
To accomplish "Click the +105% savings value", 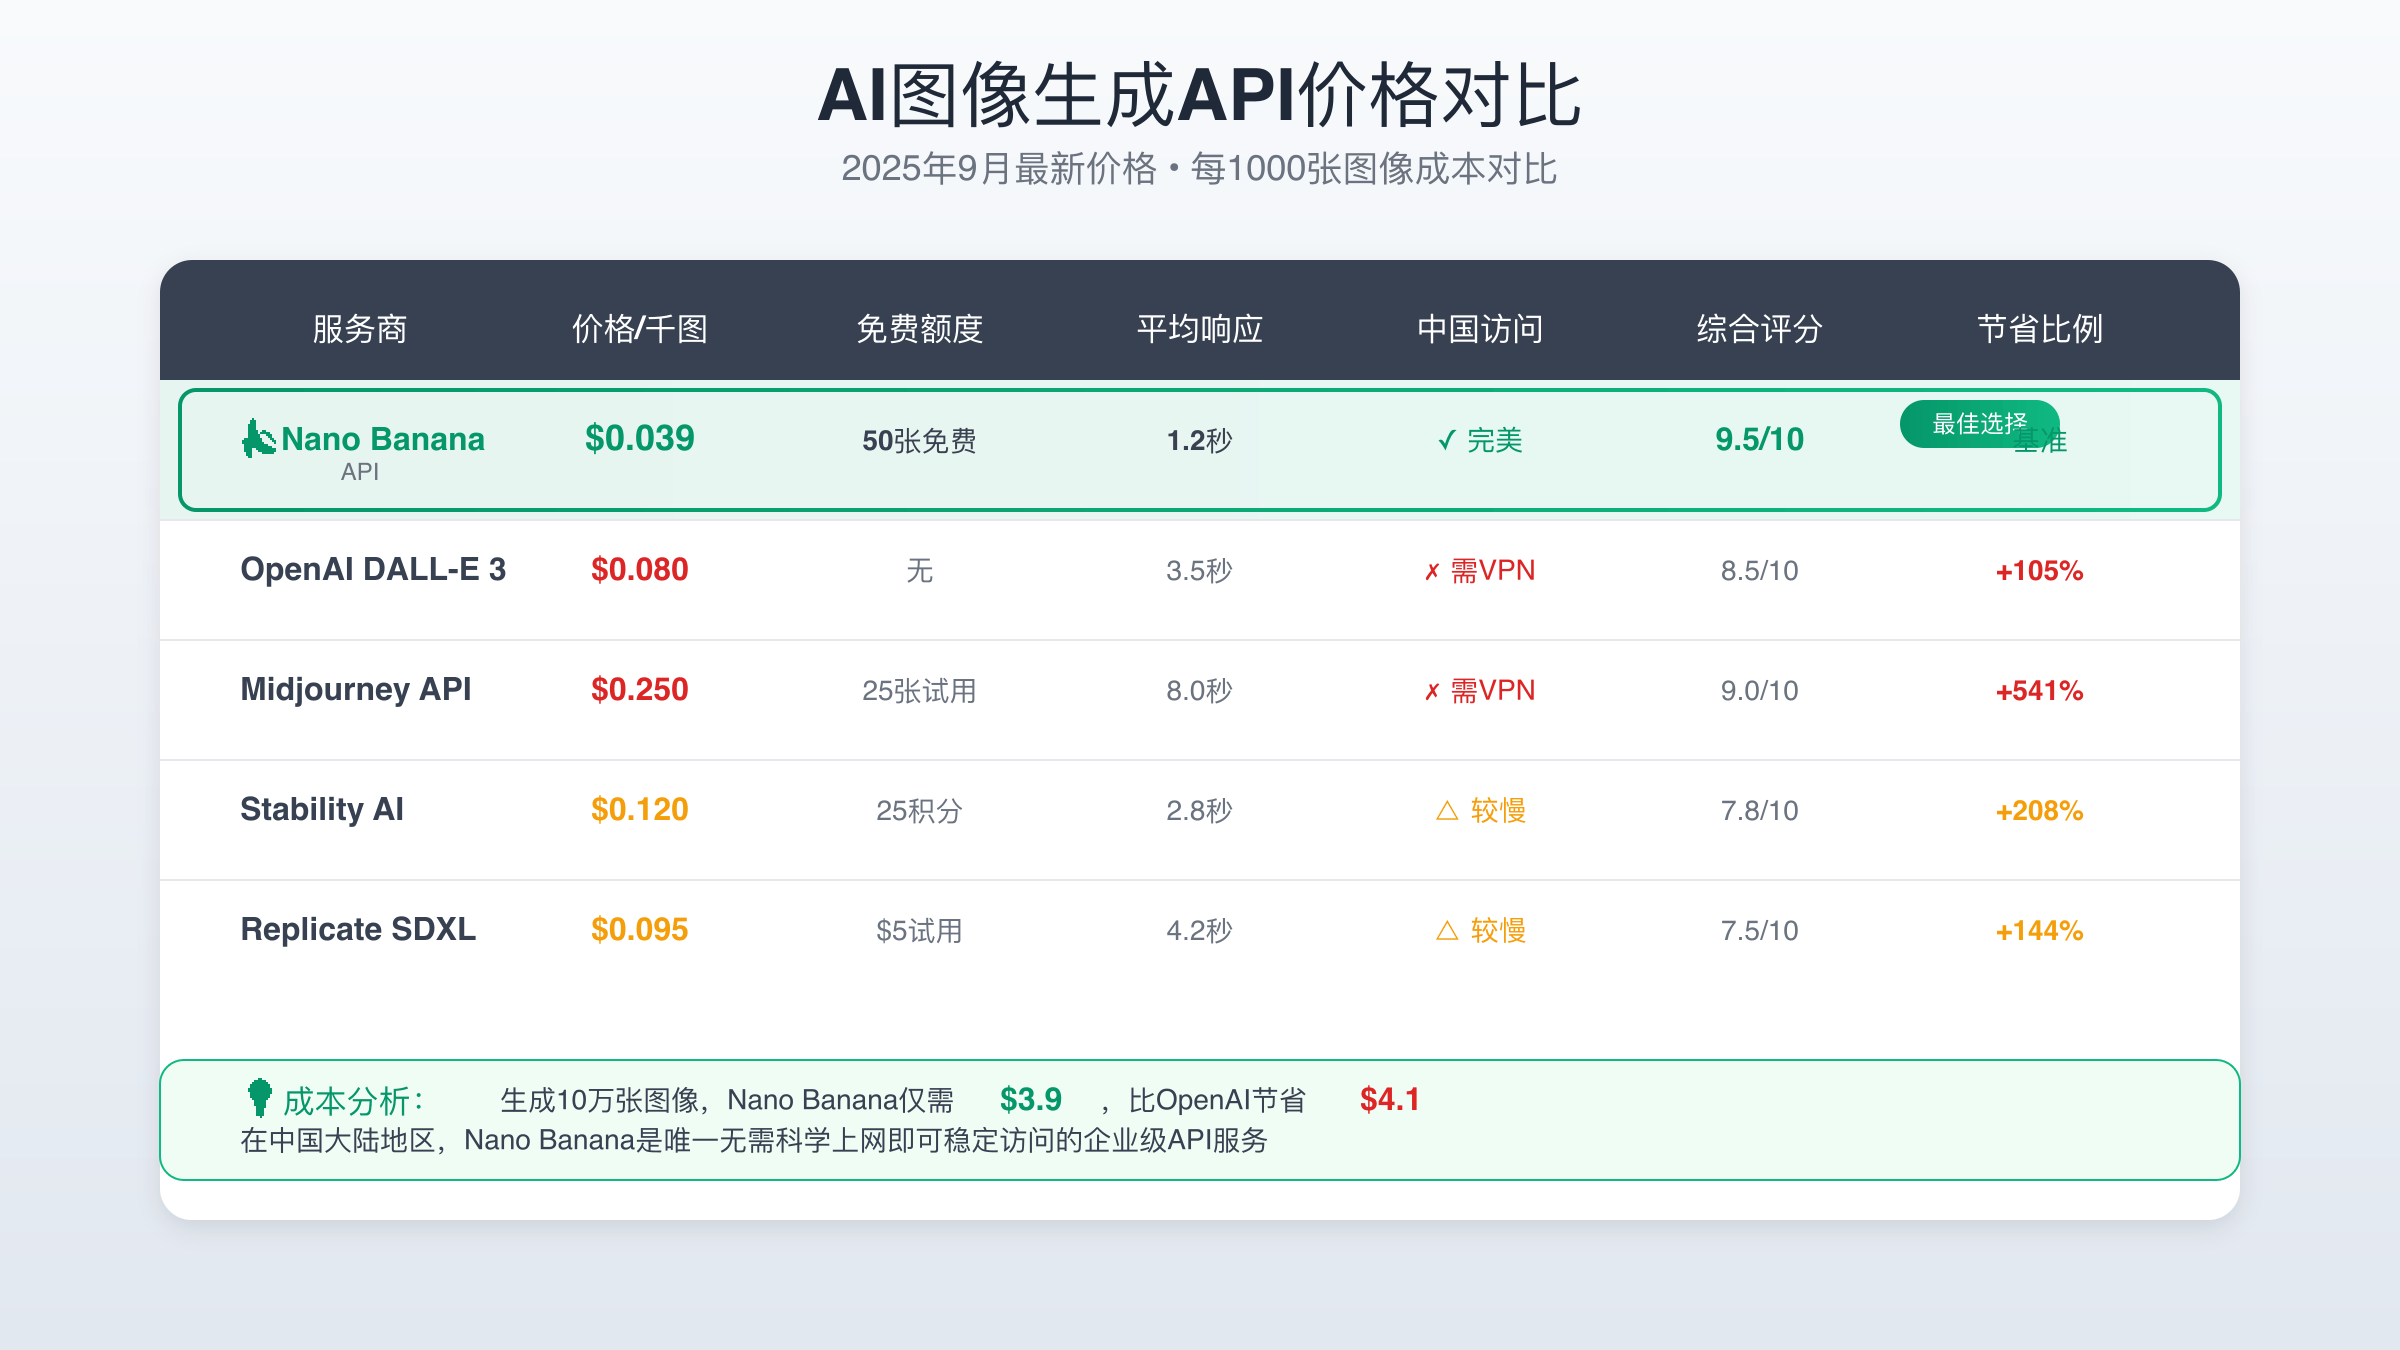I will click(x=2040, y=571).
